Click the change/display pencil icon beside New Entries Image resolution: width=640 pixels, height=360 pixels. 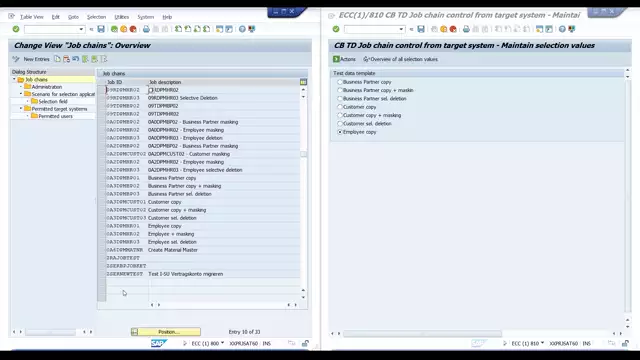pos(16,59)
